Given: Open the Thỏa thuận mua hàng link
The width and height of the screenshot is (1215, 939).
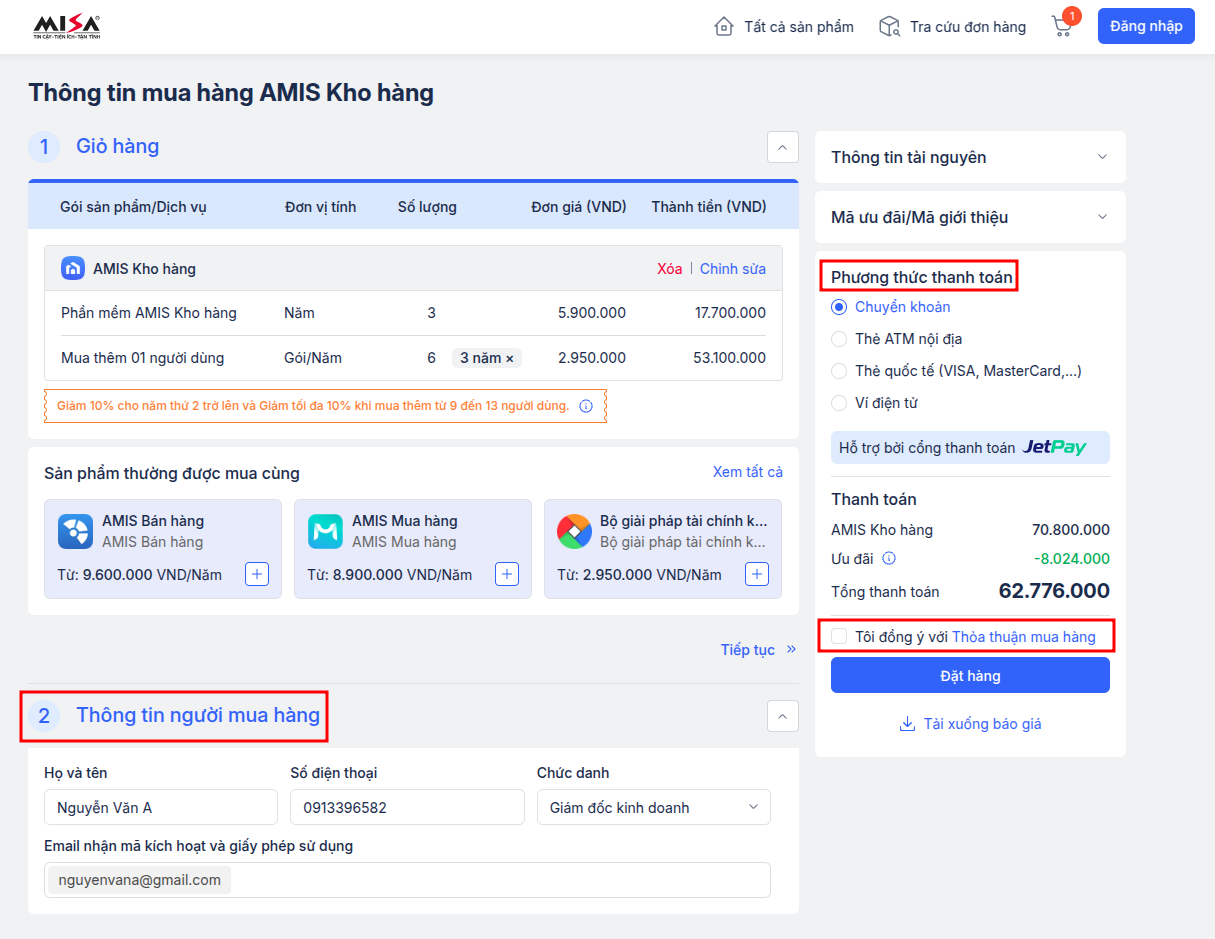Looking at the screenshot, I should point(1024,637).
